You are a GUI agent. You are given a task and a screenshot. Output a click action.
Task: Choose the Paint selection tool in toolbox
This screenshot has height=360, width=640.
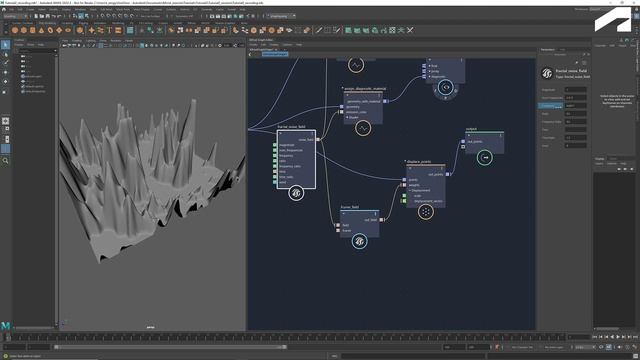(5, 63)
